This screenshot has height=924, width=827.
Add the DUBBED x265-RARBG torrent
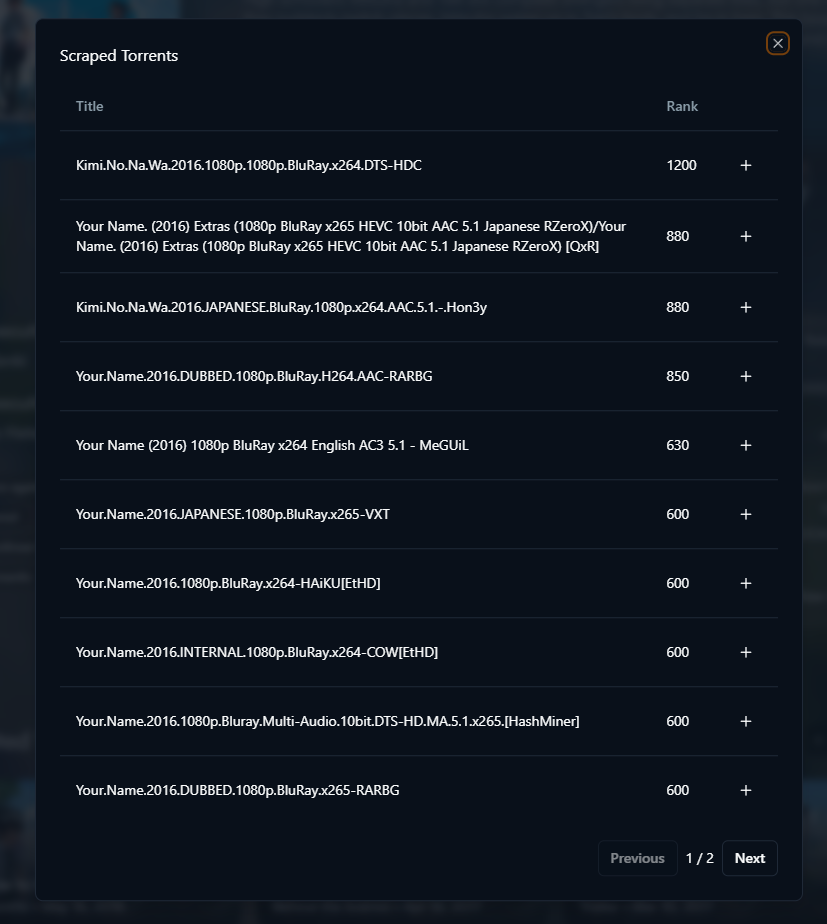coord(745,790)
